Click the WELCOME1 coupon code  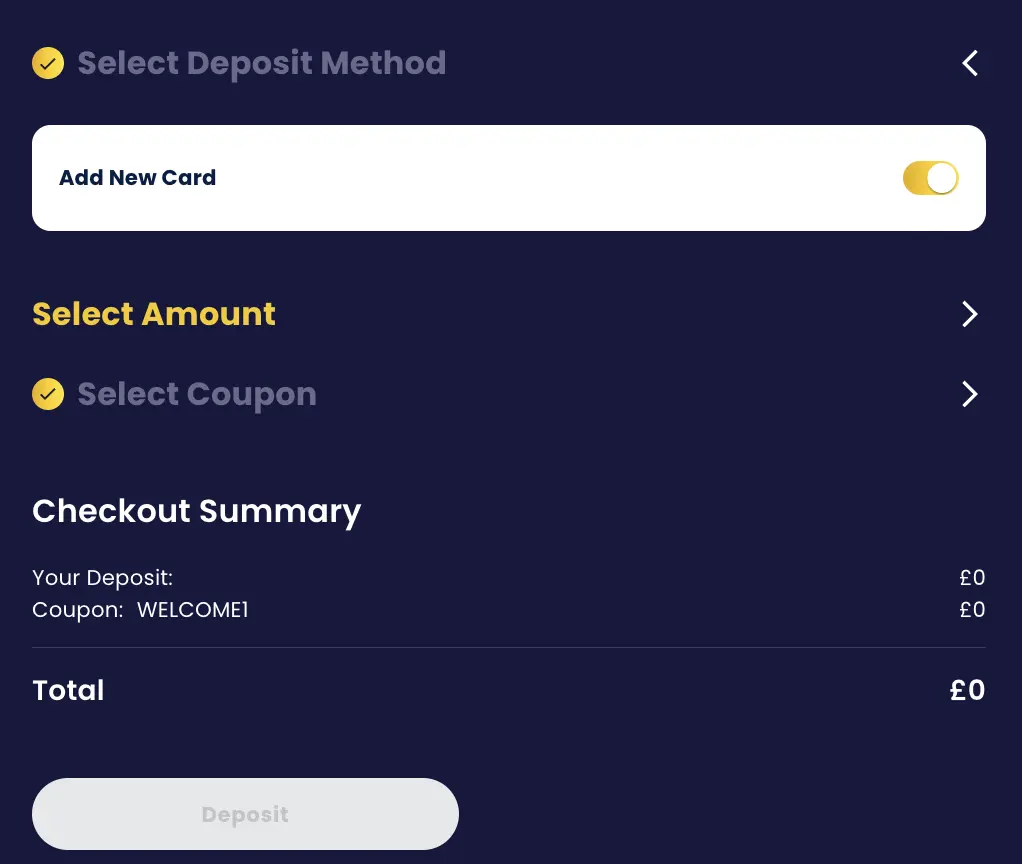pyautogui.click(x=192, y=610)
